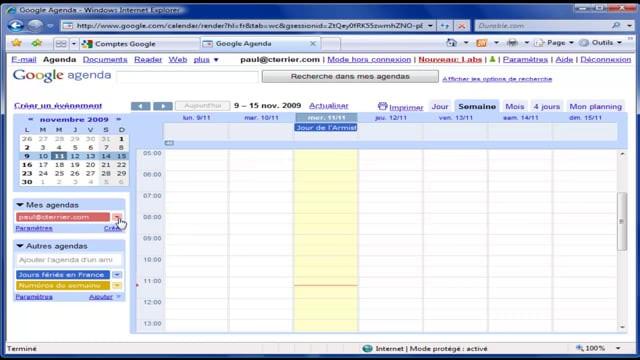Go to previous month in mini calendar
This screenshot has height=360, width=640.
[x=30, y=119]
